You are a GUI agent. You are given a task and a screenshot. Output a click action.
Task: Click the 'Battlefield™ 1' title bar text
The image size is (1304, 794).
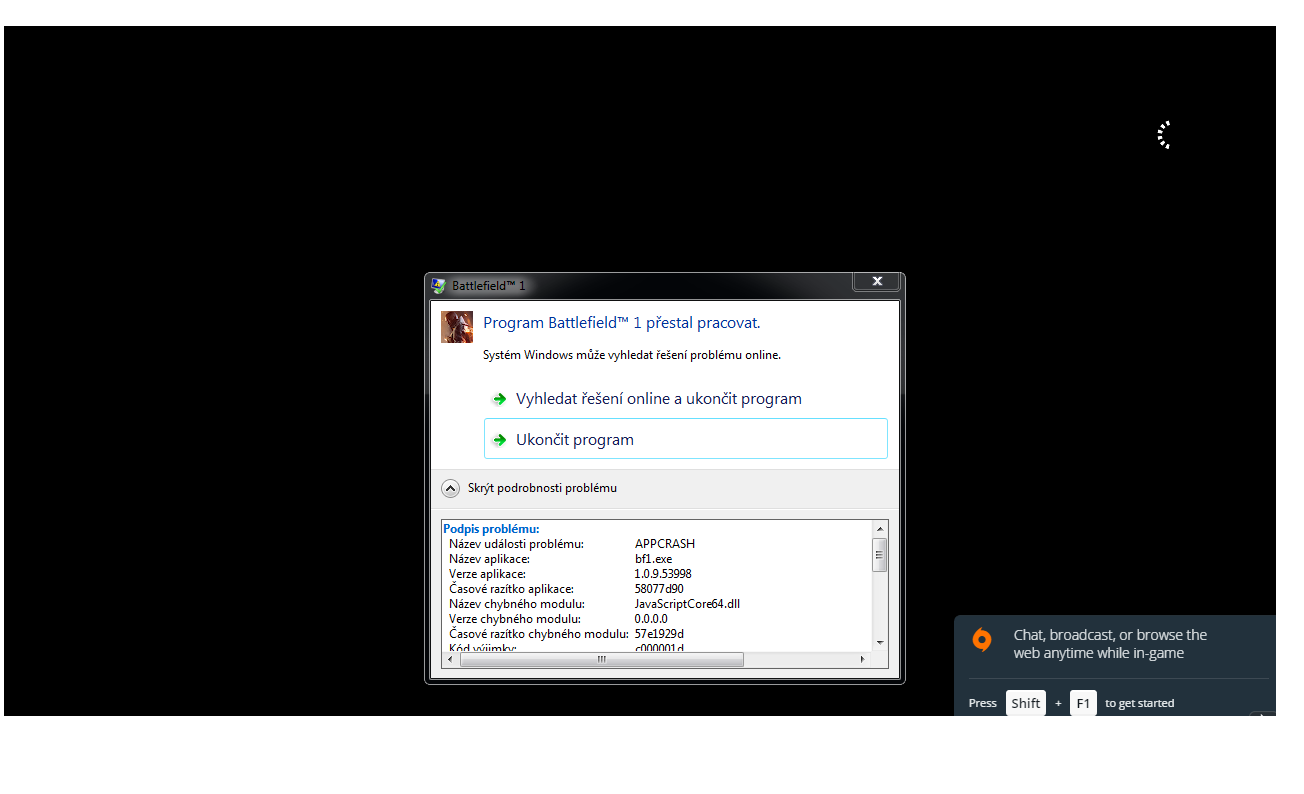(x=489, y=286)
